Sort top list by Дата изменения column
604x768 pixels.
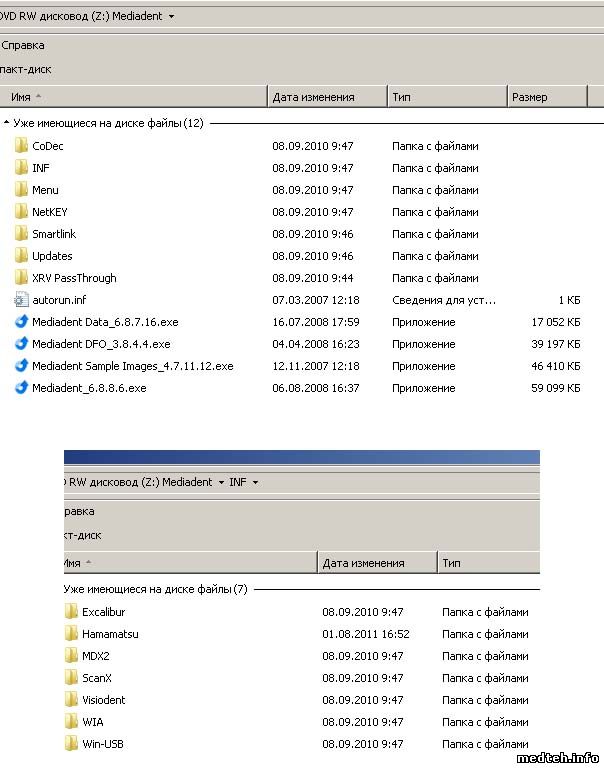point(314,97)
